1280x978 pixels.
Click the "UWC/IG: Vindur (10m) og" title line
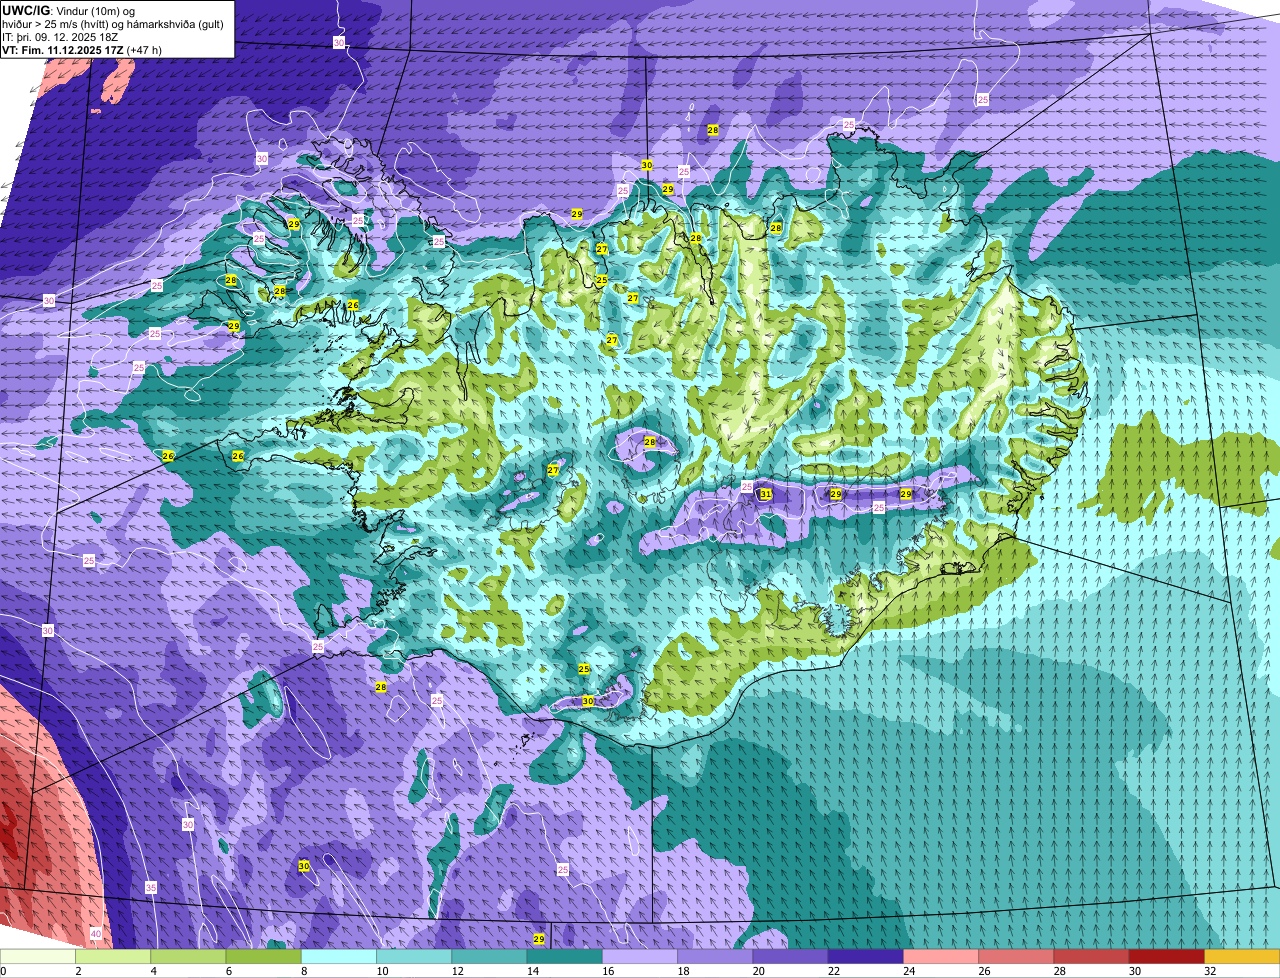coord(68,11)
